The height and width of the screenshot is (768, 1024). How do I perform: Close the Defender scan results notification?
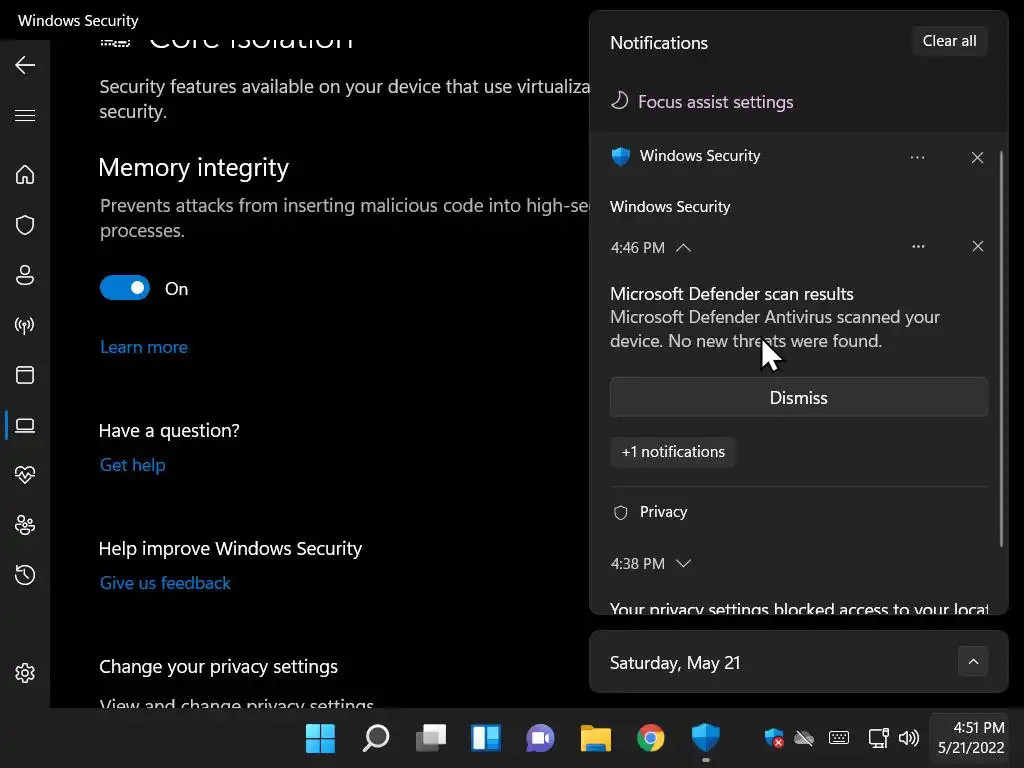(x=977, y=246)
